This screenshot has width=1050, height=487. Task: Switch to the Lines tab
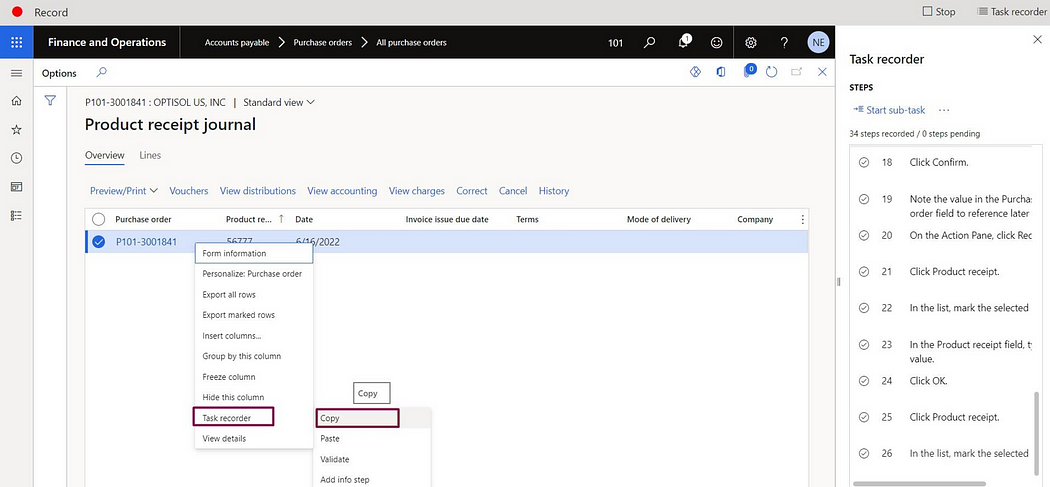click(x=150, y=155)
